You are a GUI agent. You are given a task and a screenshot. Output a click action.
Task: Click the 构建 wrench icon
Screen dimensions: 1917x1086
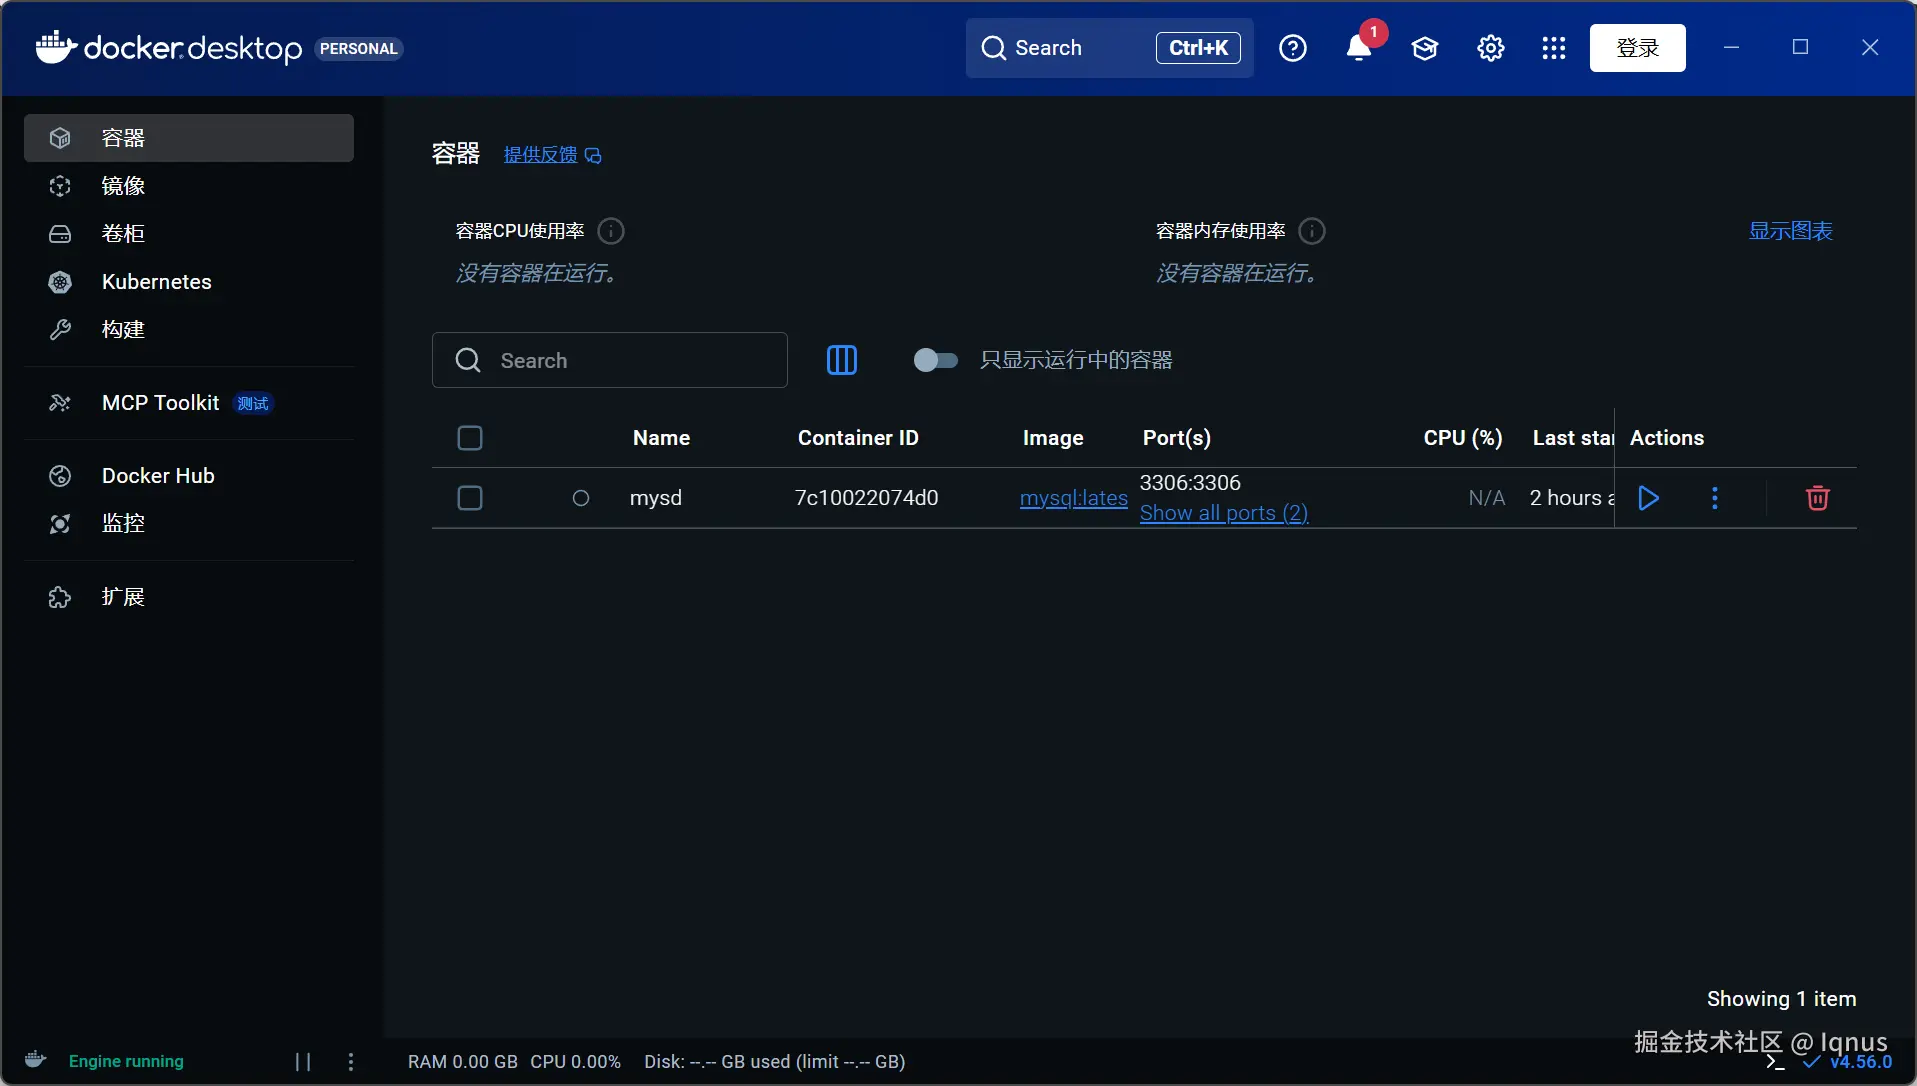click(x=60, y=330)
